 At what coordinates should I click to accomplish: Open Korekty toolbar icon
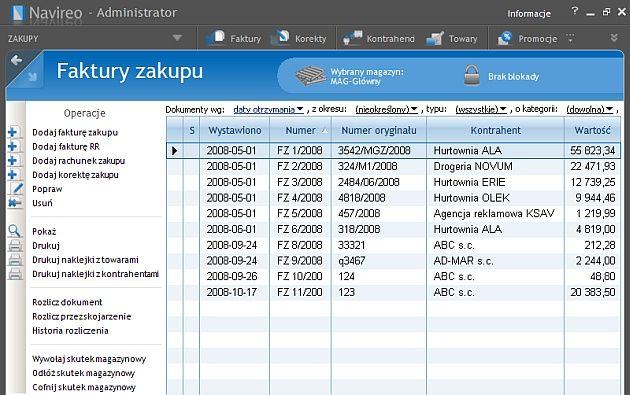pos(280,38)
